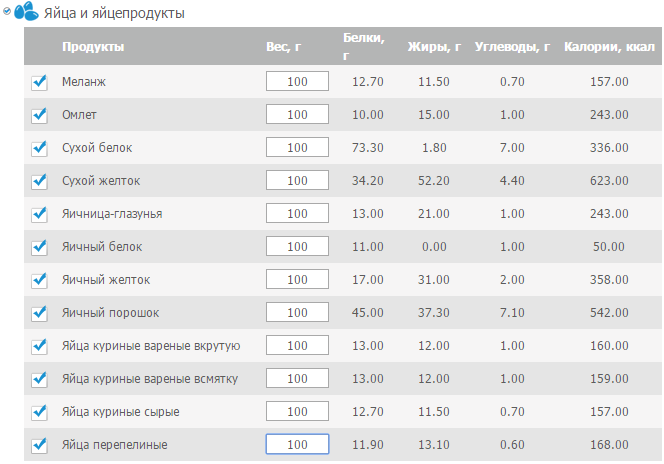Open the Яйца и яйцепродукты category title

tap(114, 13)
